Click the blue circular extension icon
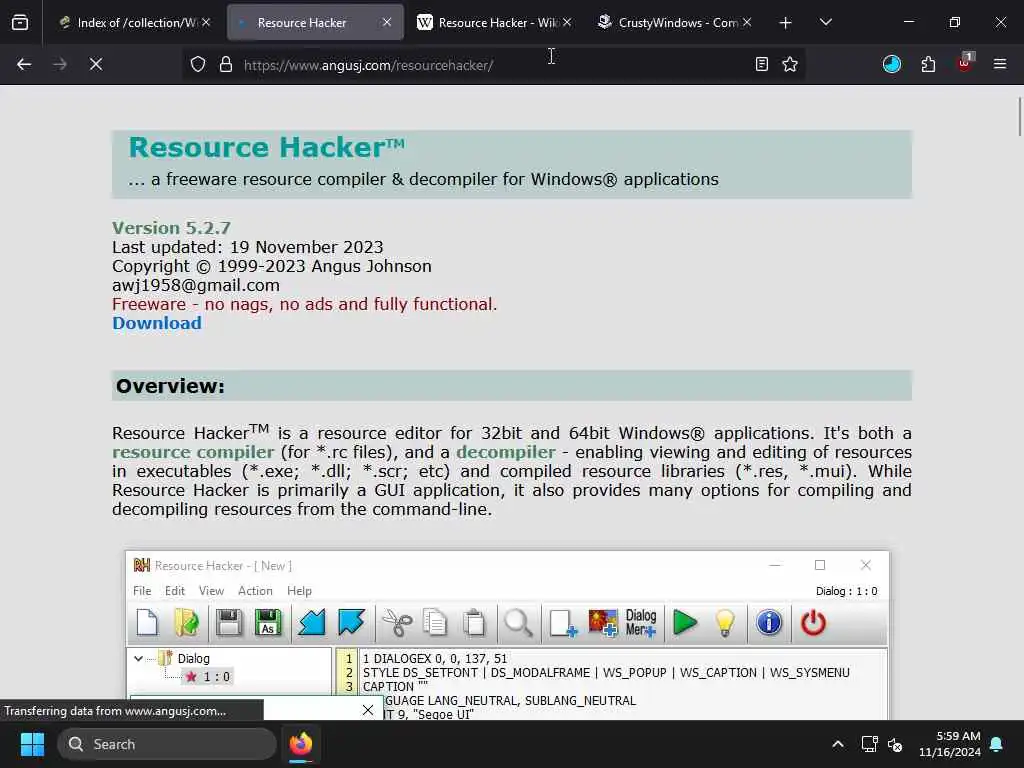 pos(891,64)
